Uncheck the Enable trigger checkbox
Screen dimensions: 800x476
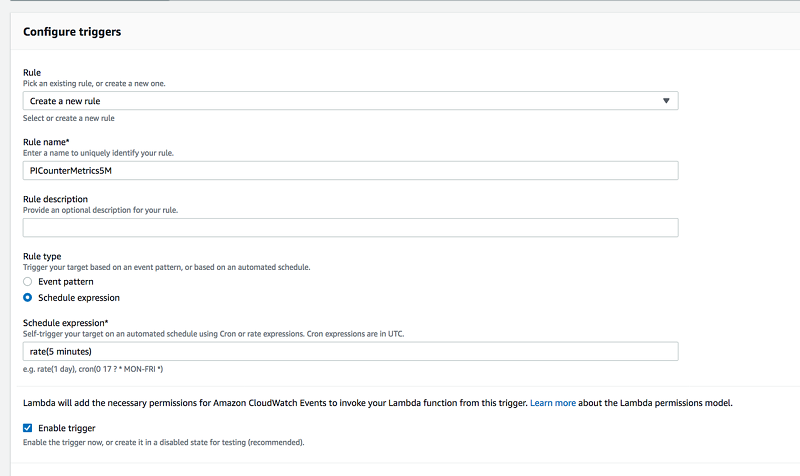28,428
